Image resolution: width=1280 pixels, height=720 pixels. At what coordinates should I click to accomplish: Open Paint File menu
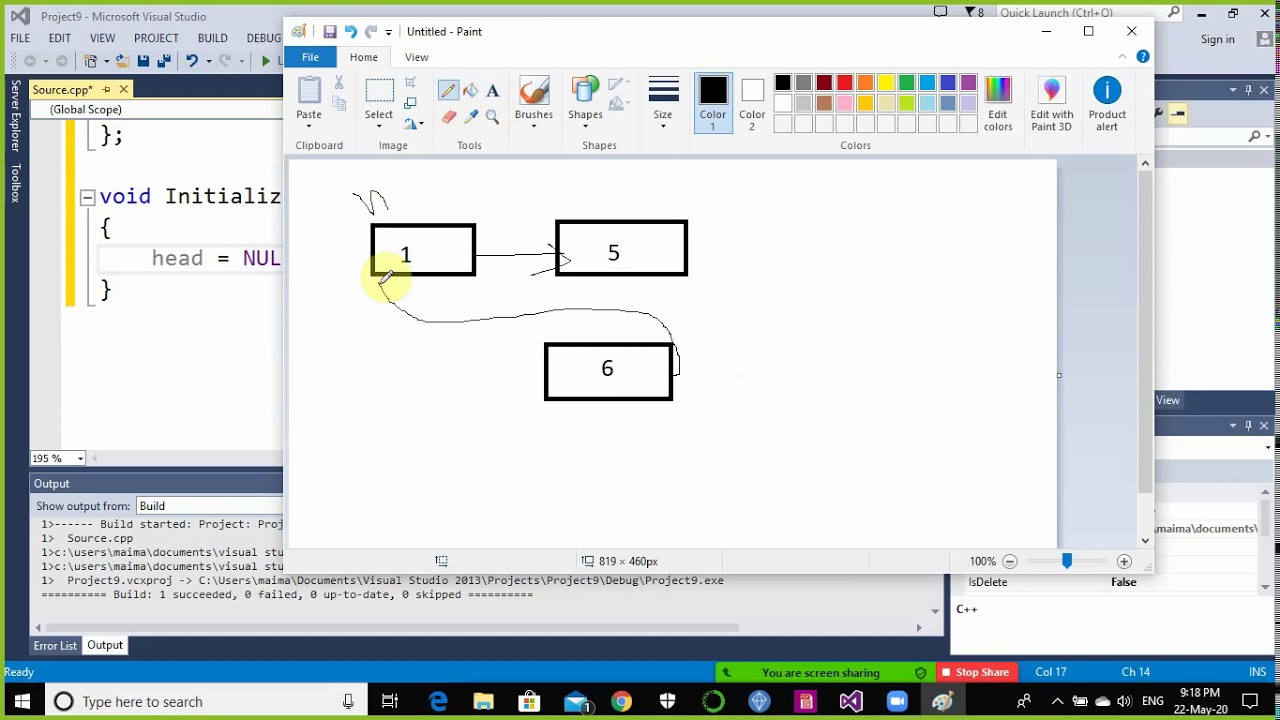[x=311, y=57]
